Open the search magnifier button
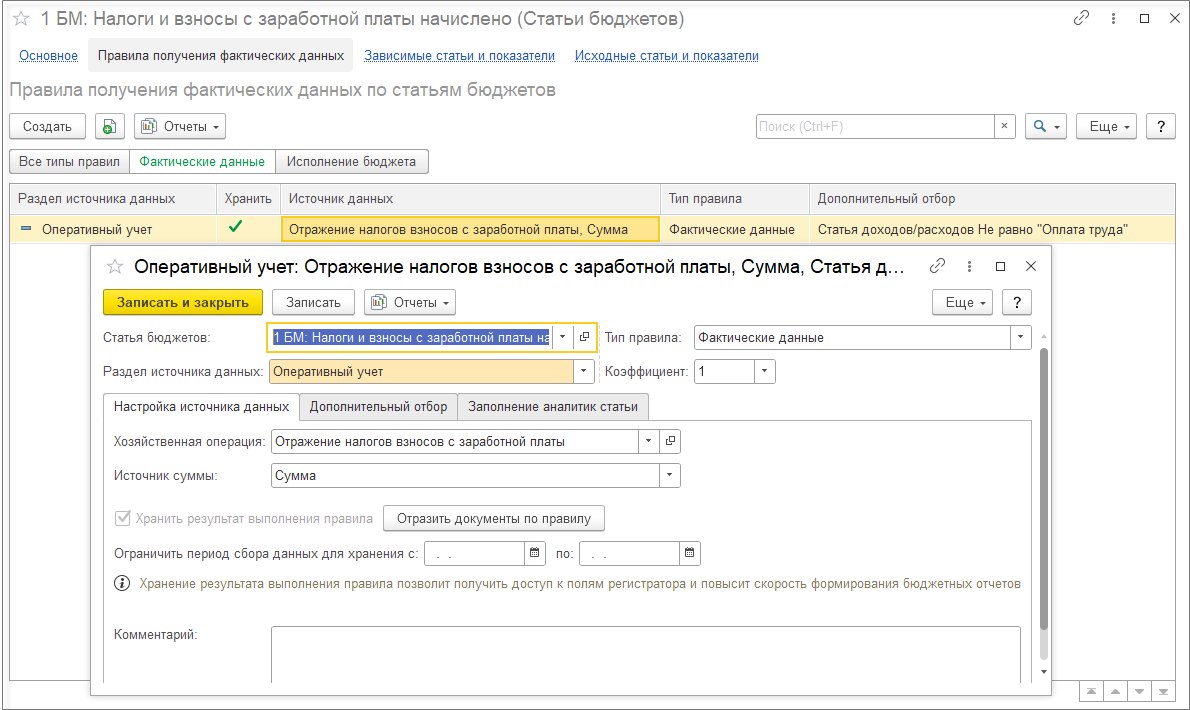The height and width of the screenshot is (710, 1190). [1045, 127]
